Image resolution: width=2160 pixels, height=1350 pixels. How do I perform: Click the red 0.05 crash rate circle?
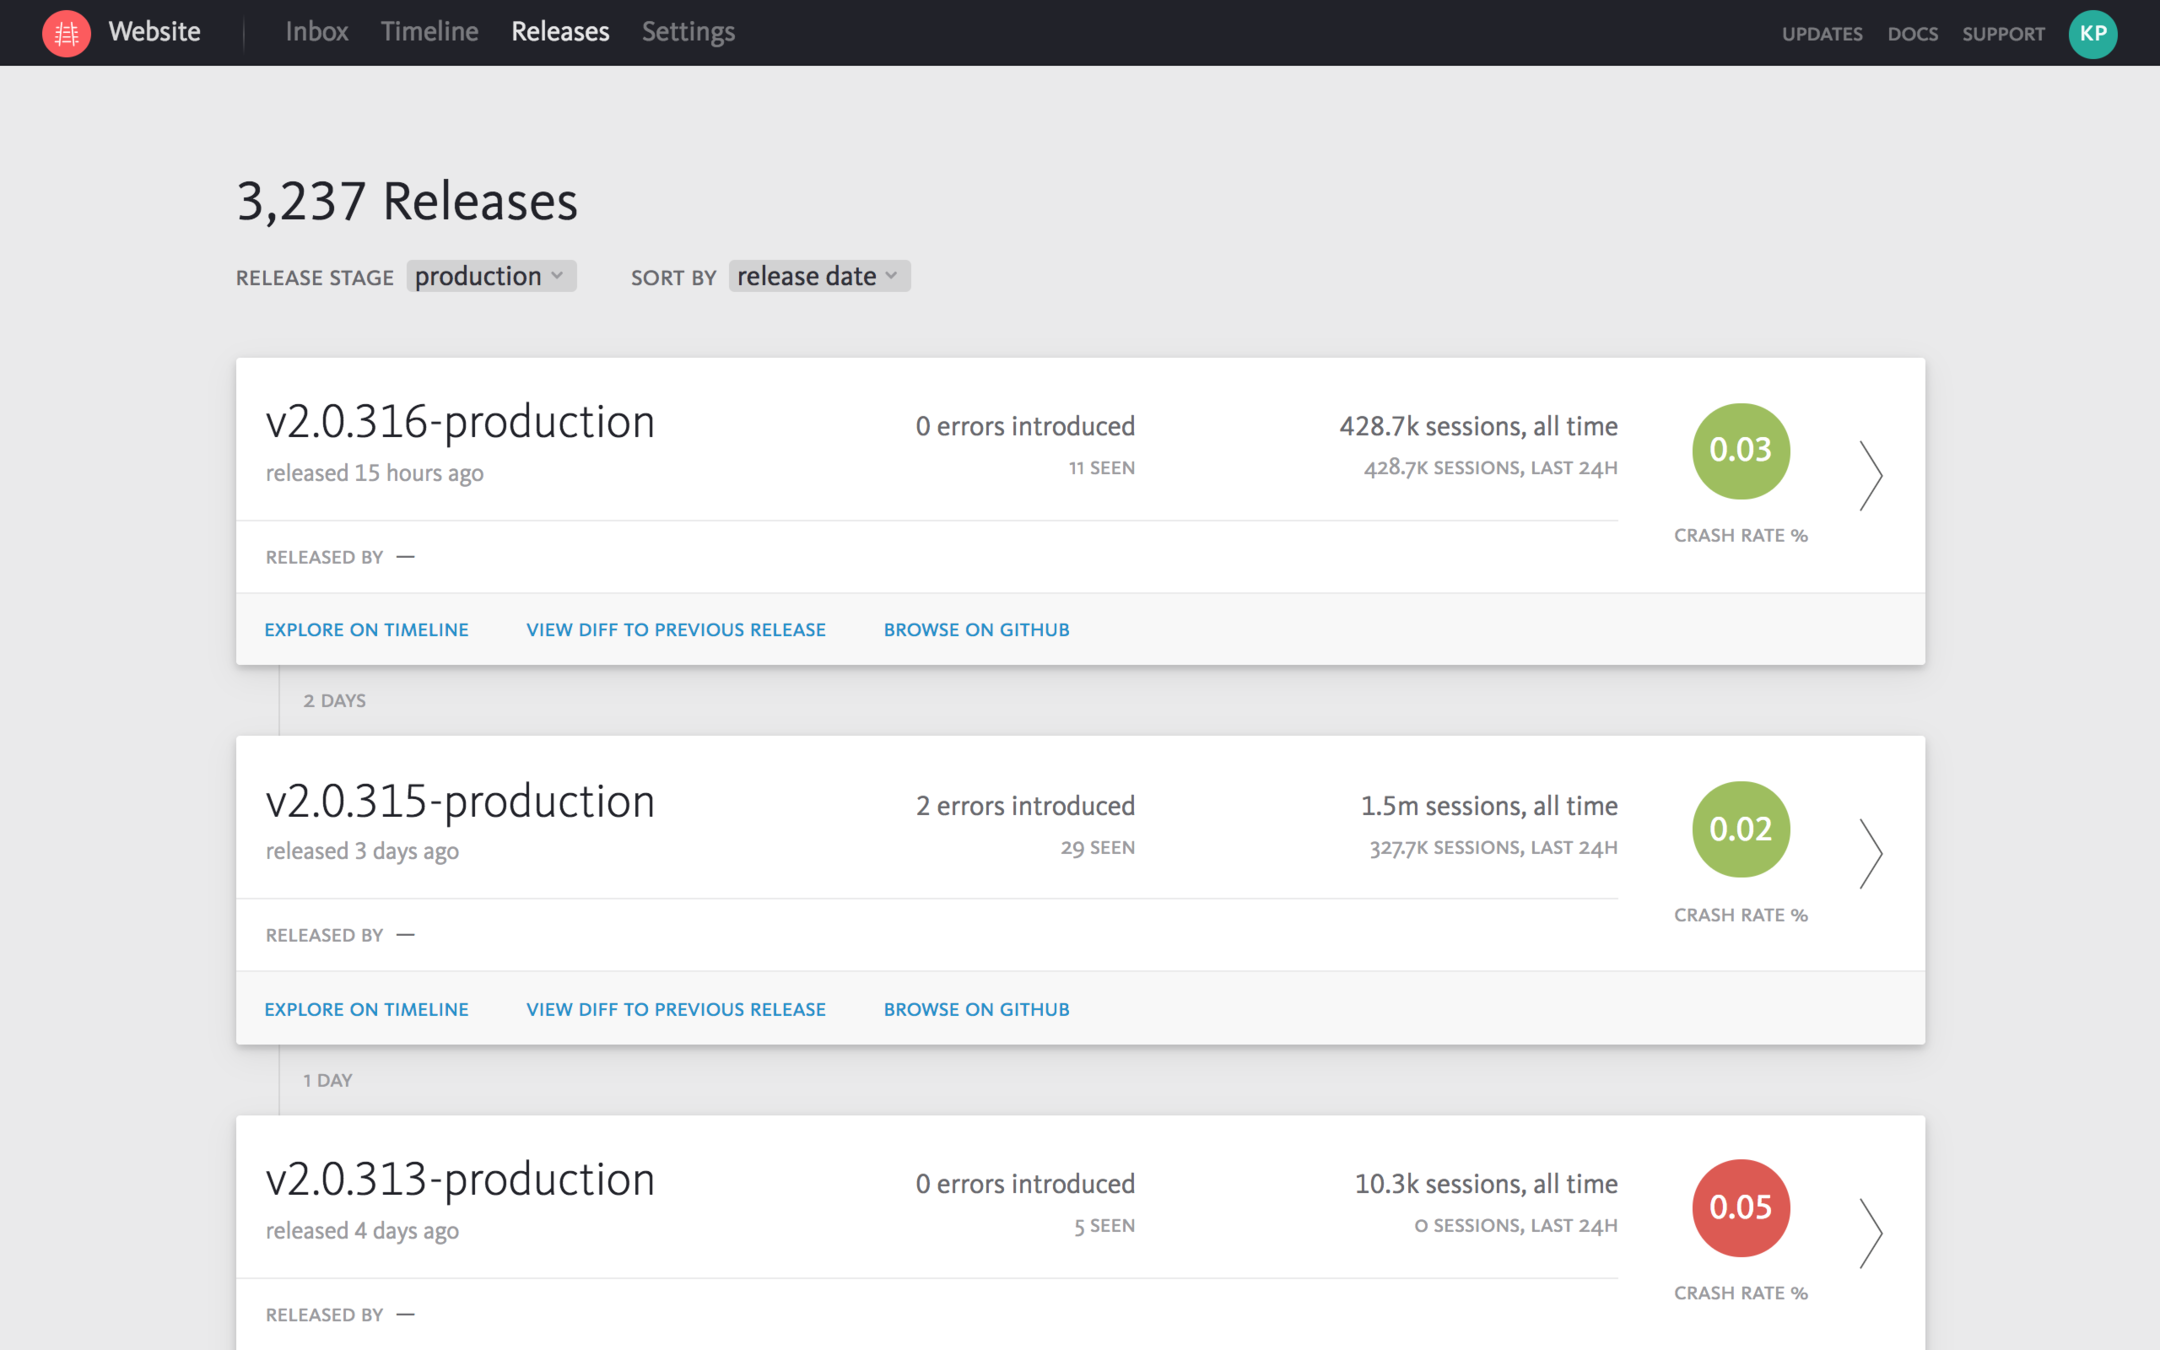tap(1740, 1207)
